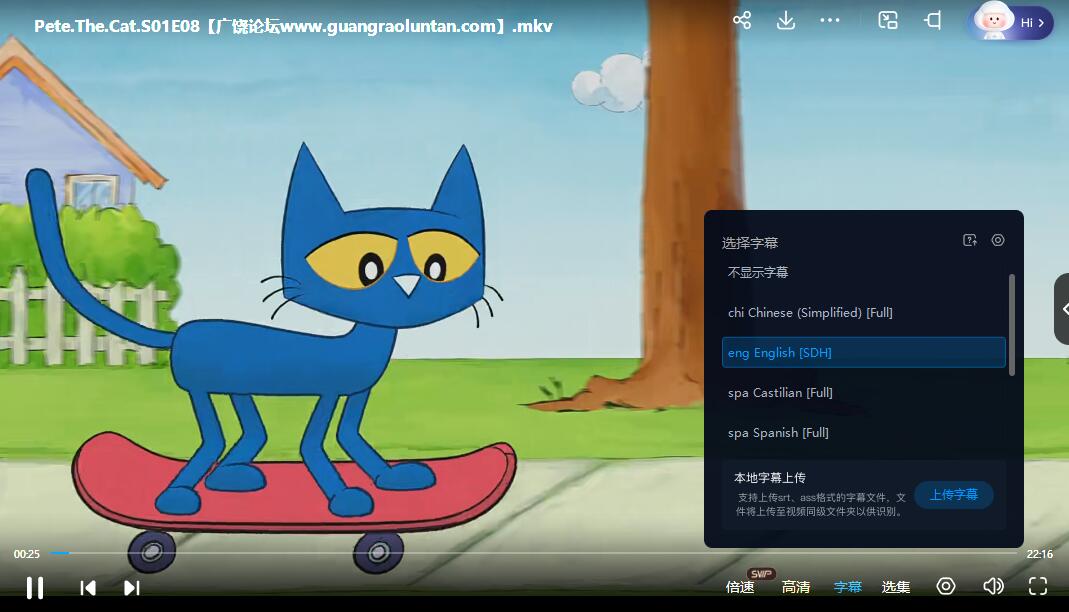Open the 选集 episode selection list

pyautogui.click(x=896, y=587)
